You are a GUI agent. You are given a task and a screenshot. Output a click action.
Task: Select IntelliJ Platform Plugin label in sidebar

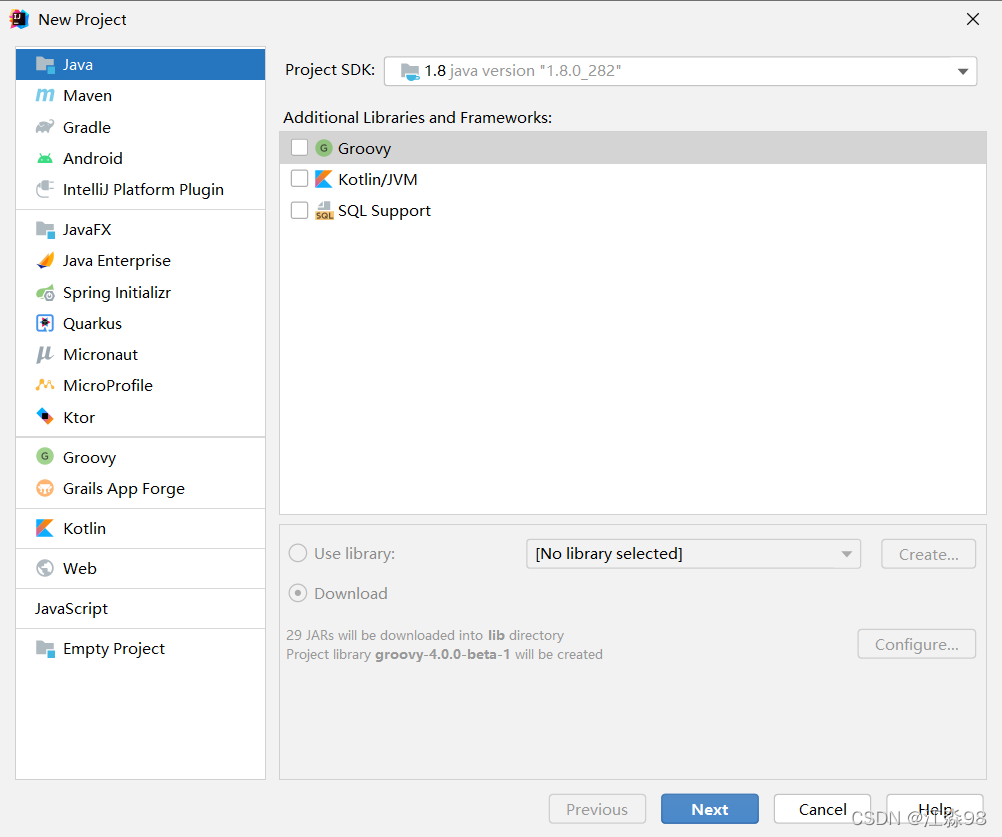(143, 190)
